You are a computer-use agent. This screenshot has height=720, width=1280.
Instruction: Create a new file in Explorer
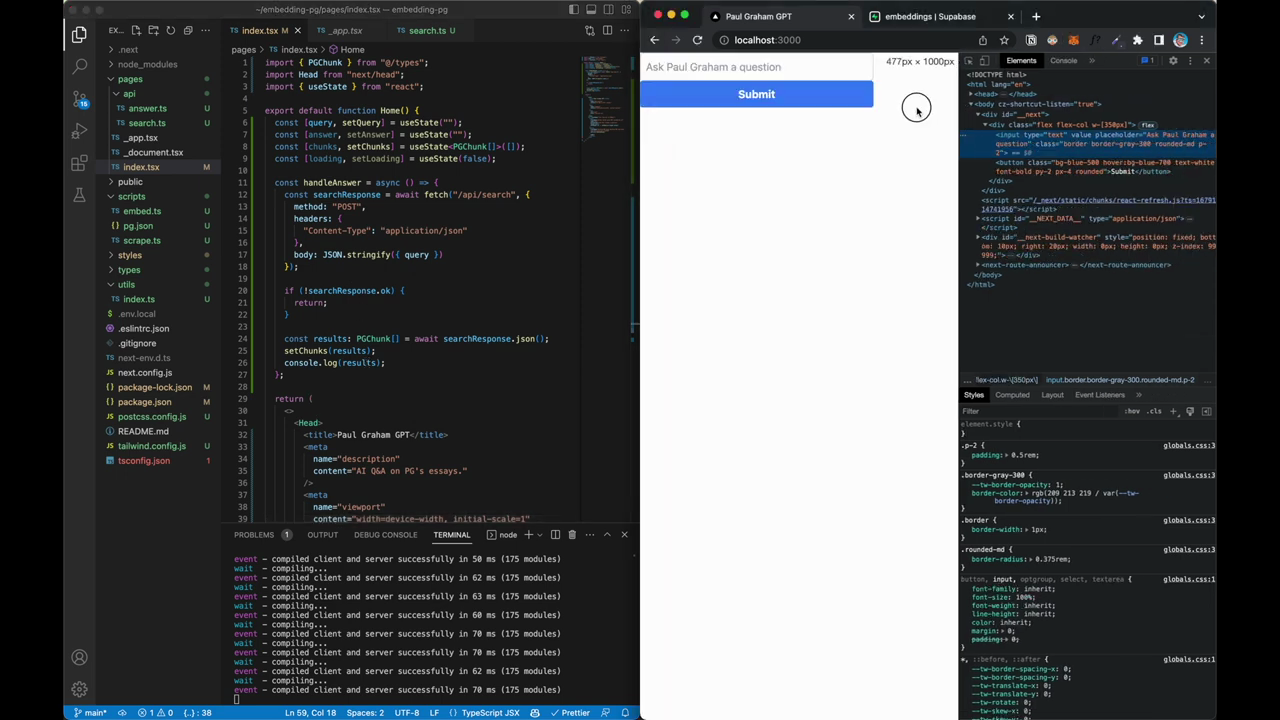point(136,31)
